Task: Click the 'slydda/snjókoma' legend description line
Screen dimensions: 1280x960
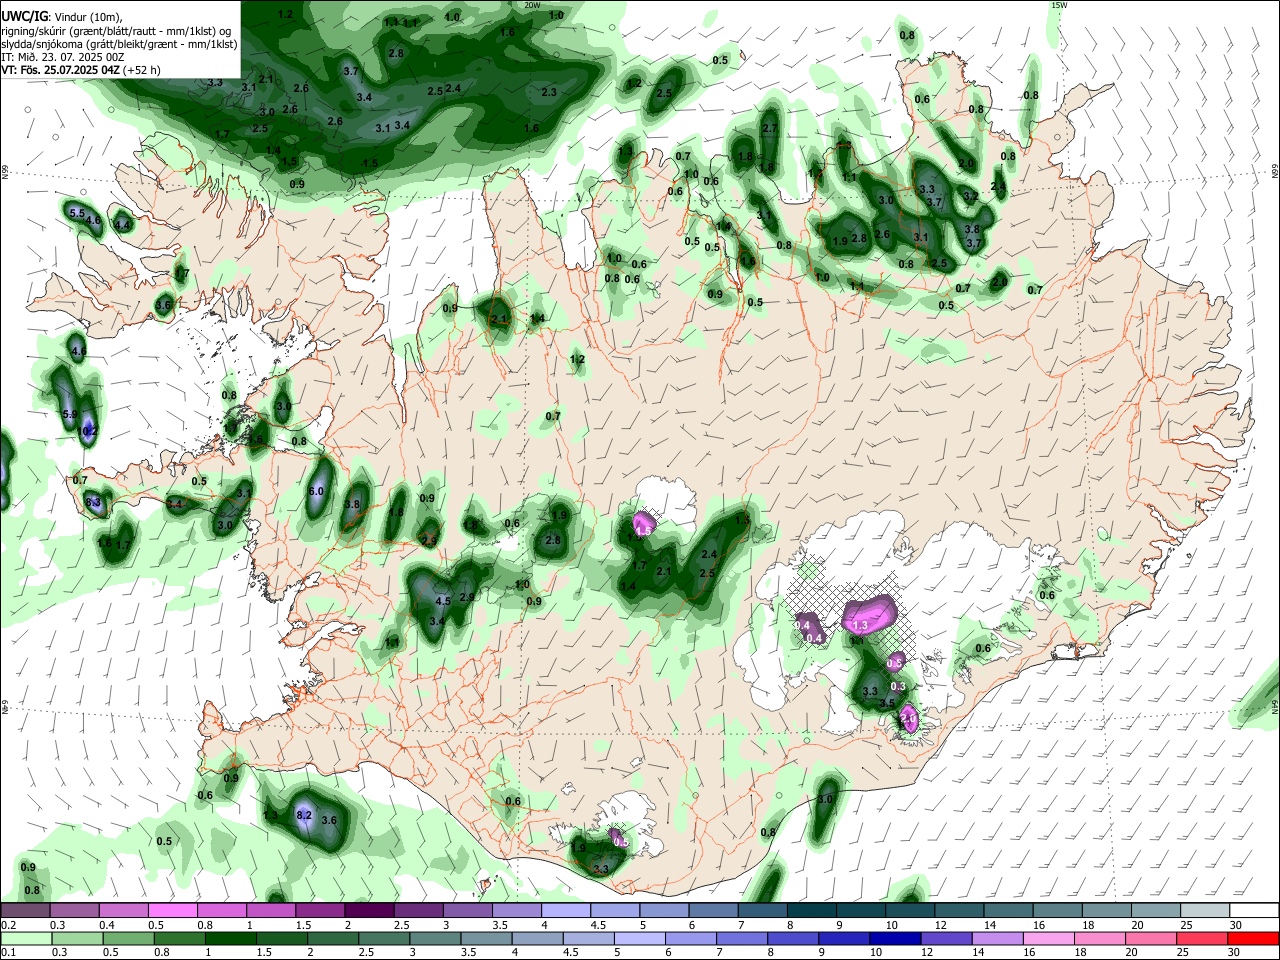Action: (119, 44)
